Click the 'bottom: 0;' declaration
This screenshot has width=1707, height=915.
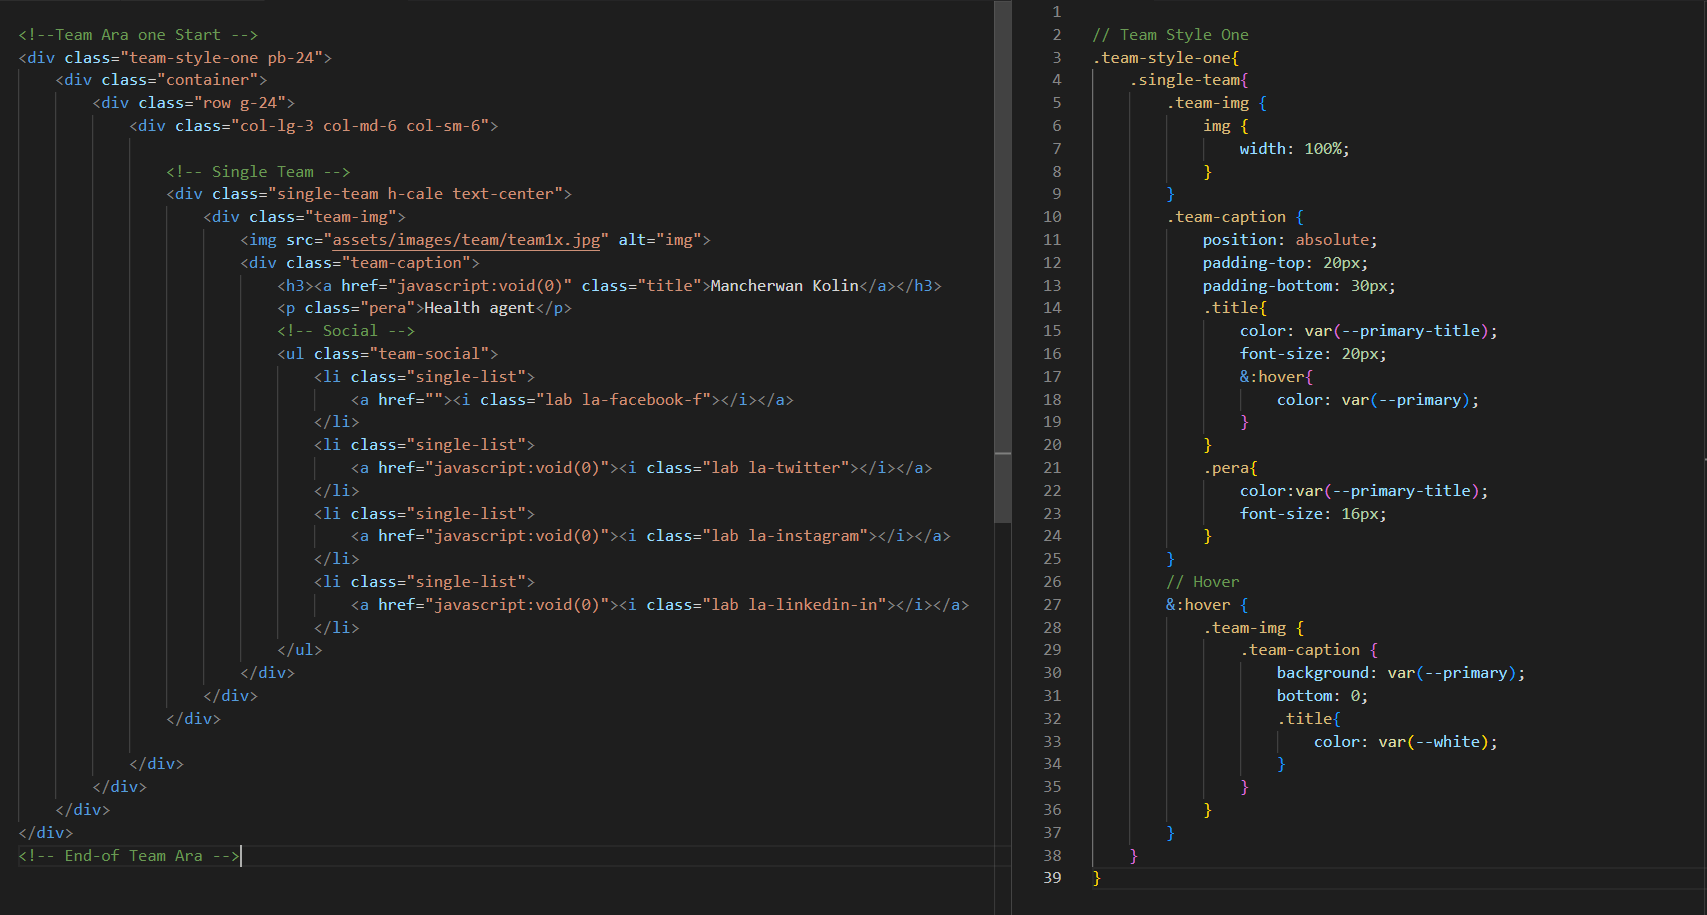(x=1323, y=696)
